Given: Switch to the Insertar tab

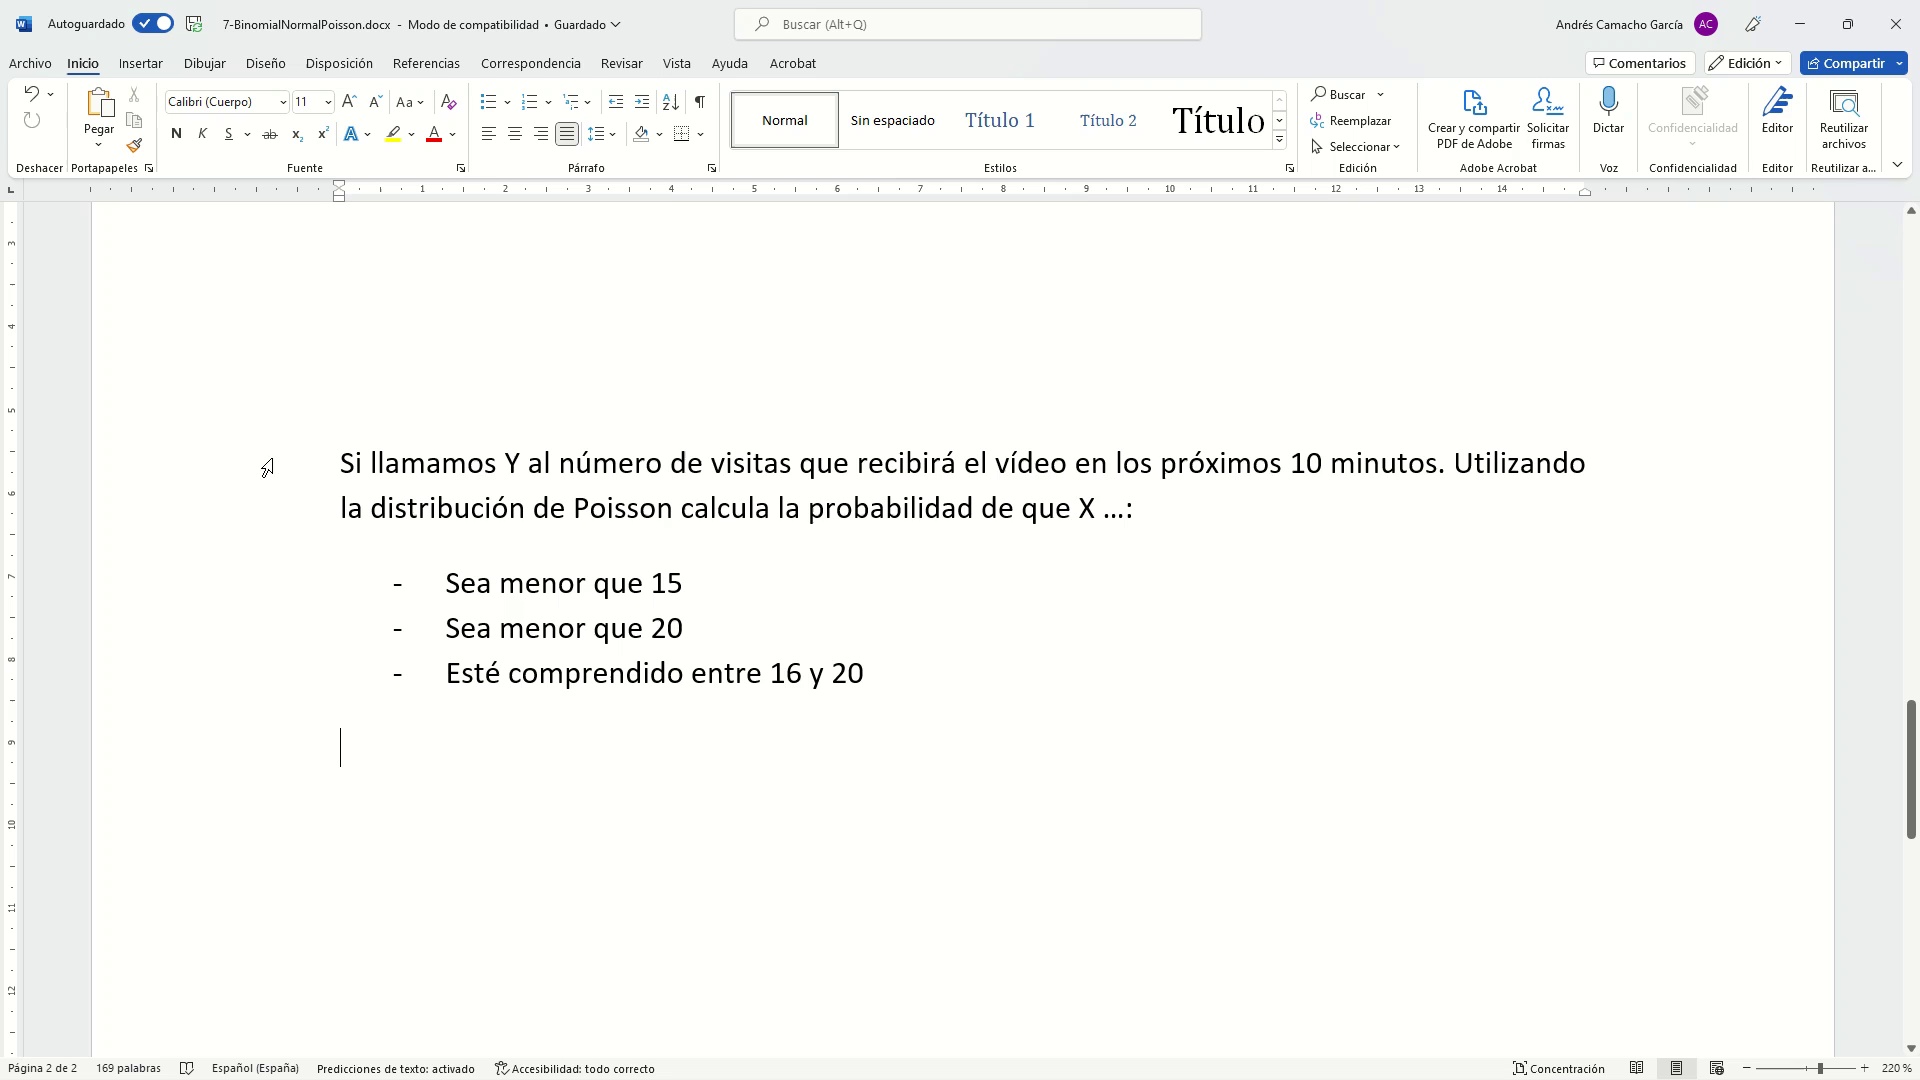Looking at the screenshot, I should 140,63.
